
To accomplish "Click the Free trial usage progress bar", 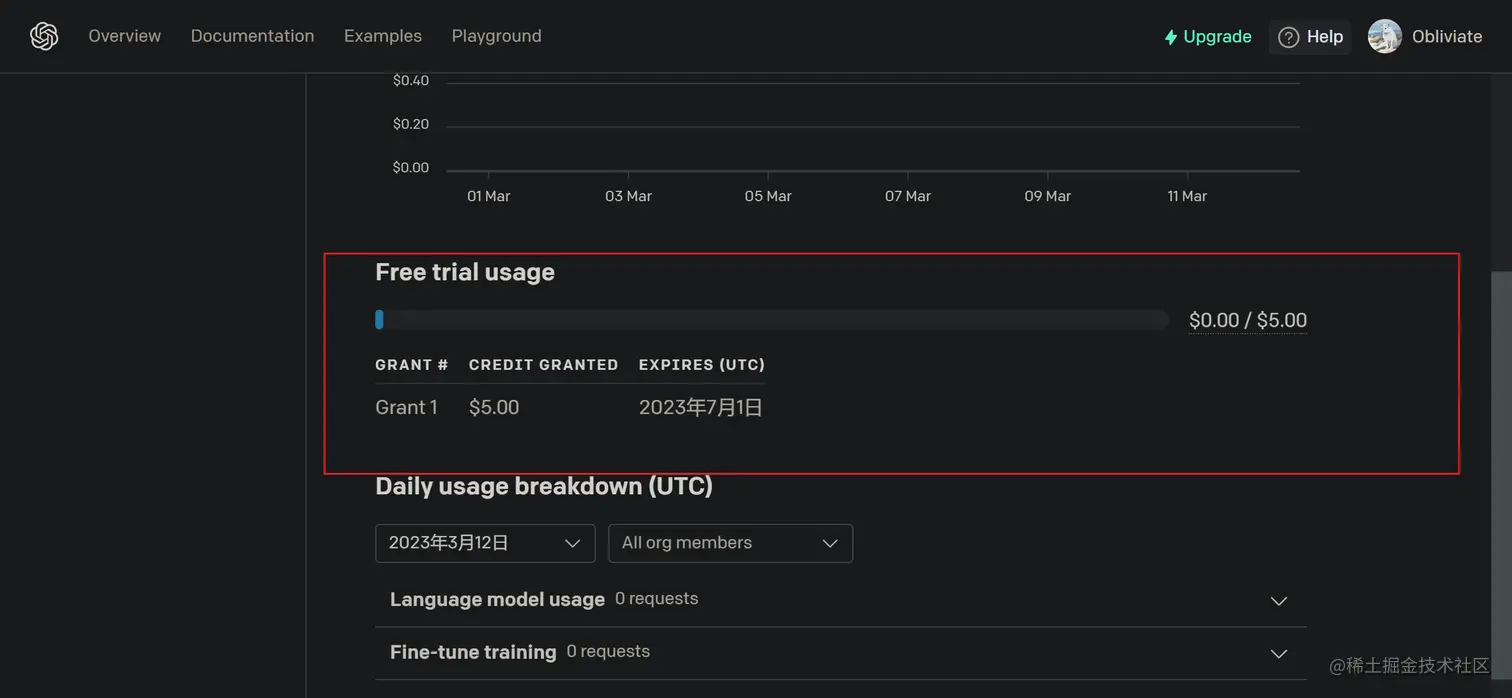I will tap(771, 320).
